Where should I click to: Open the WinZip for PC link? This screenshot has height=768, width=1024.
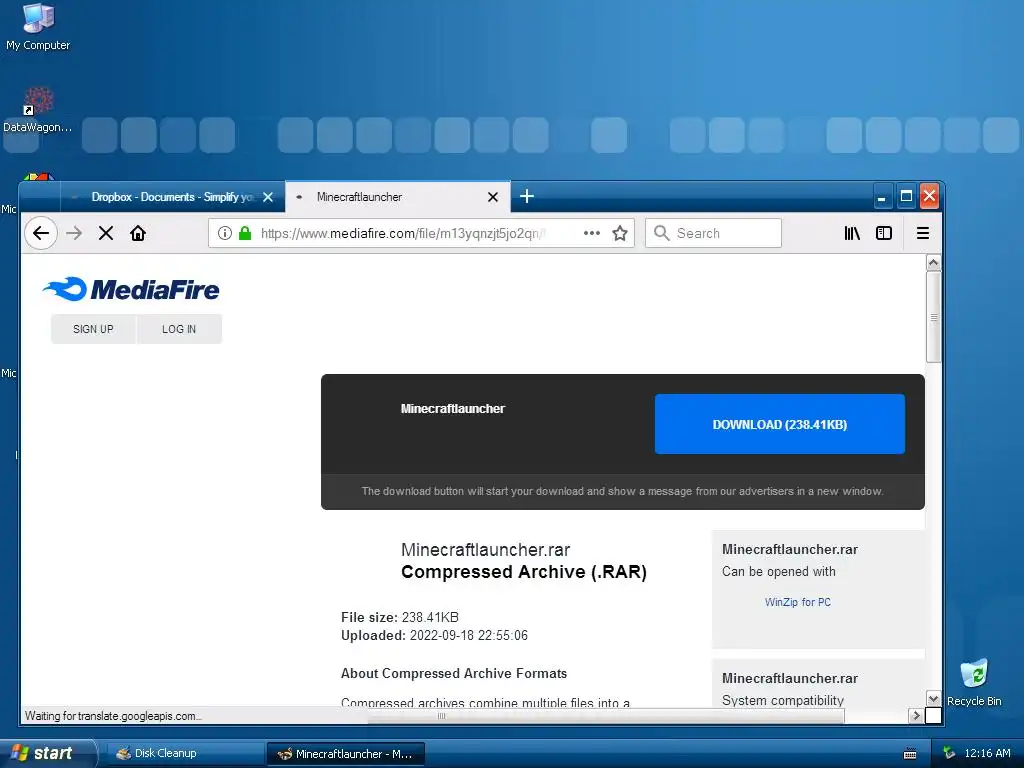pos(797,602)
